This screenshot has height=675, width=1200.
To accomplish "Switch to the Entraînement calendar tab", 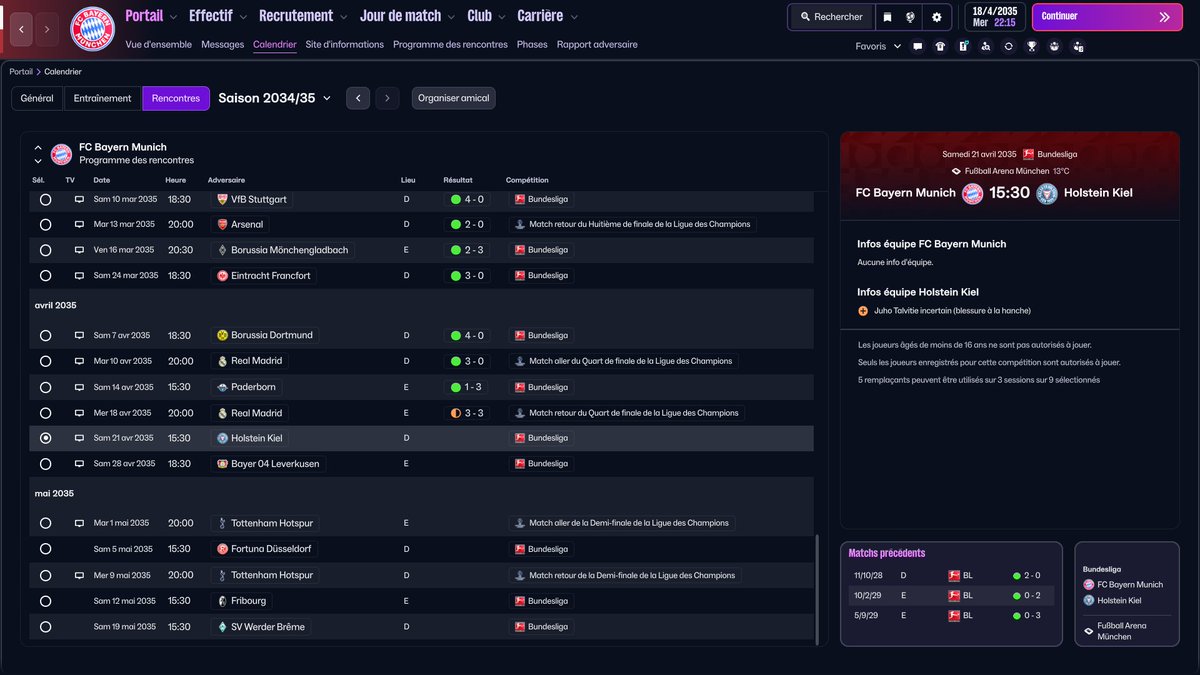I will 103,98.
